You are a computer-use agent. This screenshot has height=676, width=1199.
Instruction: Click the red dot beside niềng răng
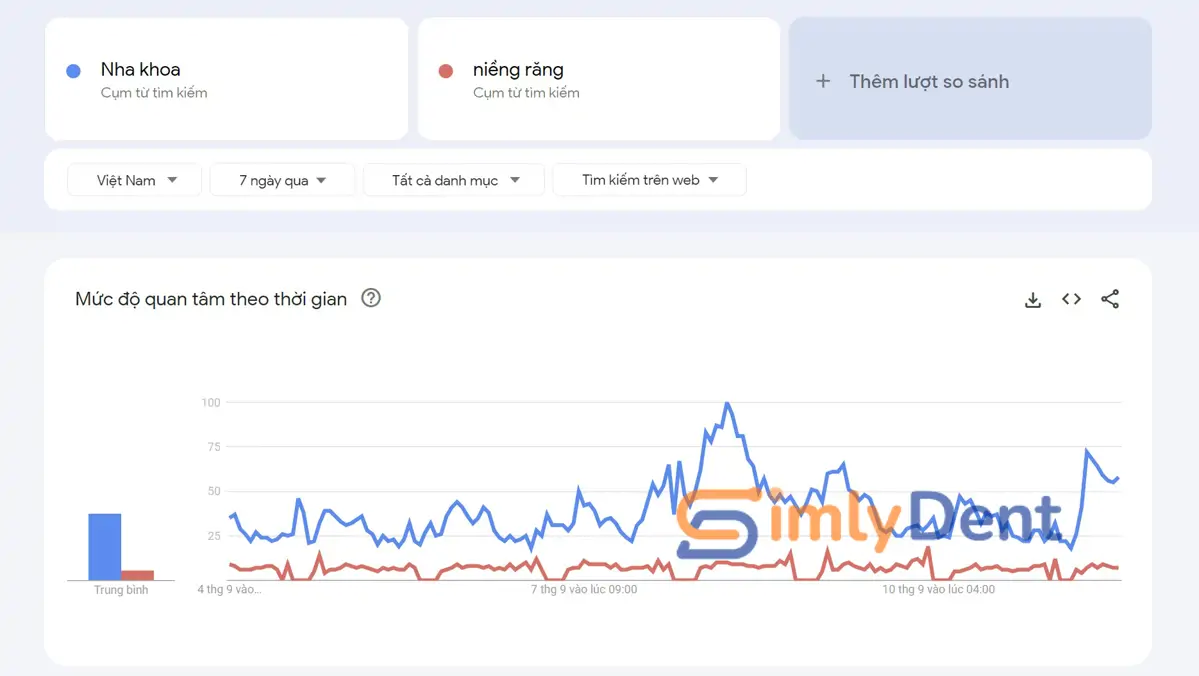446,71
